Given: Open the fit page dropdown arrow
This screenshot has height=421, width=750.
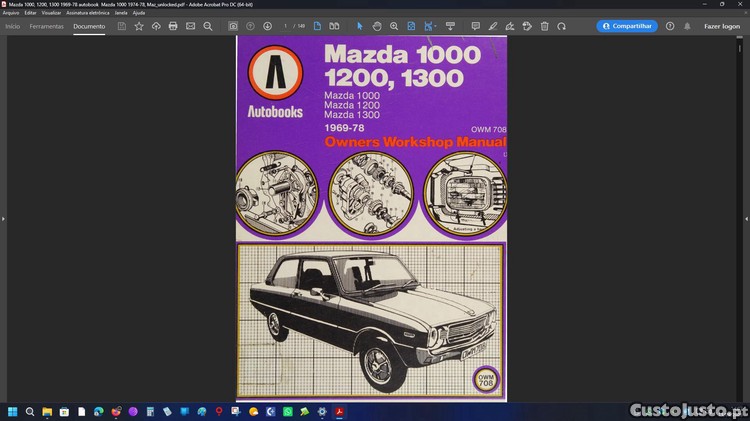Looking at the screenshot, I should [x=435, y=26].
